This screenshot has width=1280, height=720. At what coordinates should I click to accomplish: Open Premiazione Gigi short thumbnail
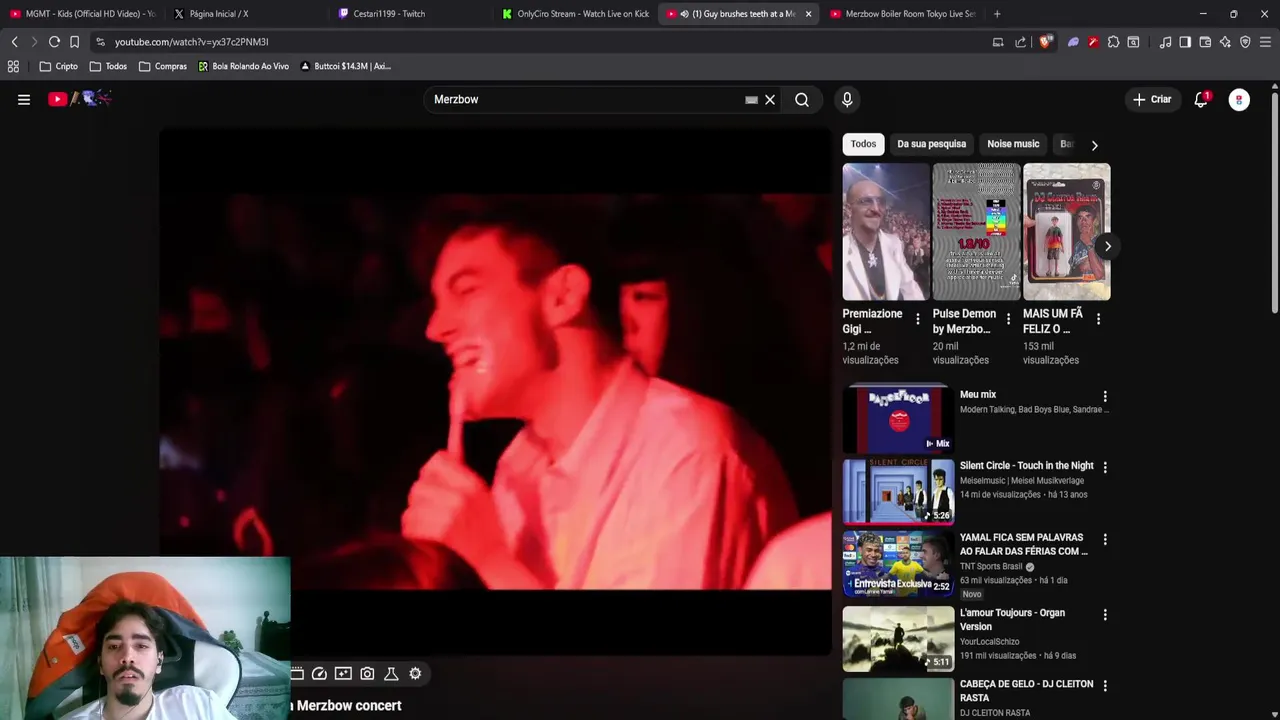(886, 232)
